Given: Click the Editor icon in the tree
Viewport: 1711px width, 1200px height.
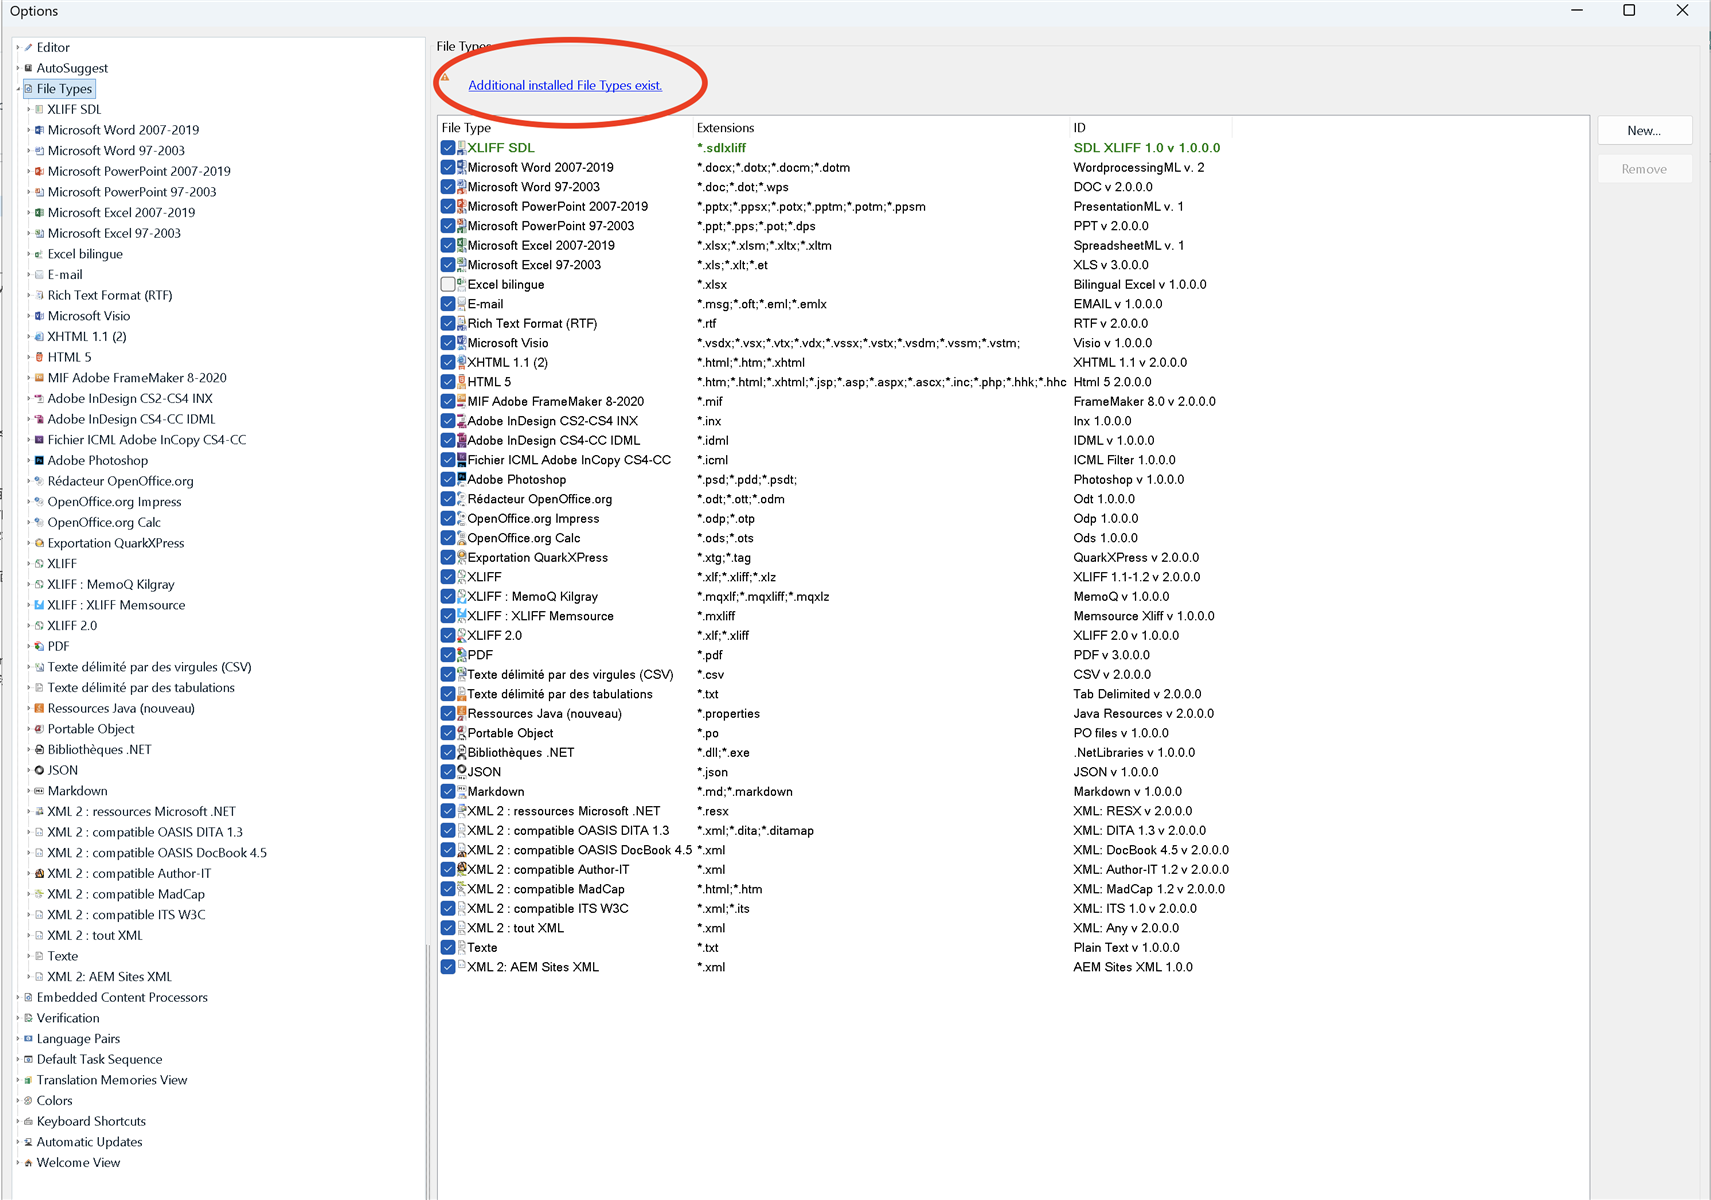Looking at the screenshot, I should pos(29,47).
